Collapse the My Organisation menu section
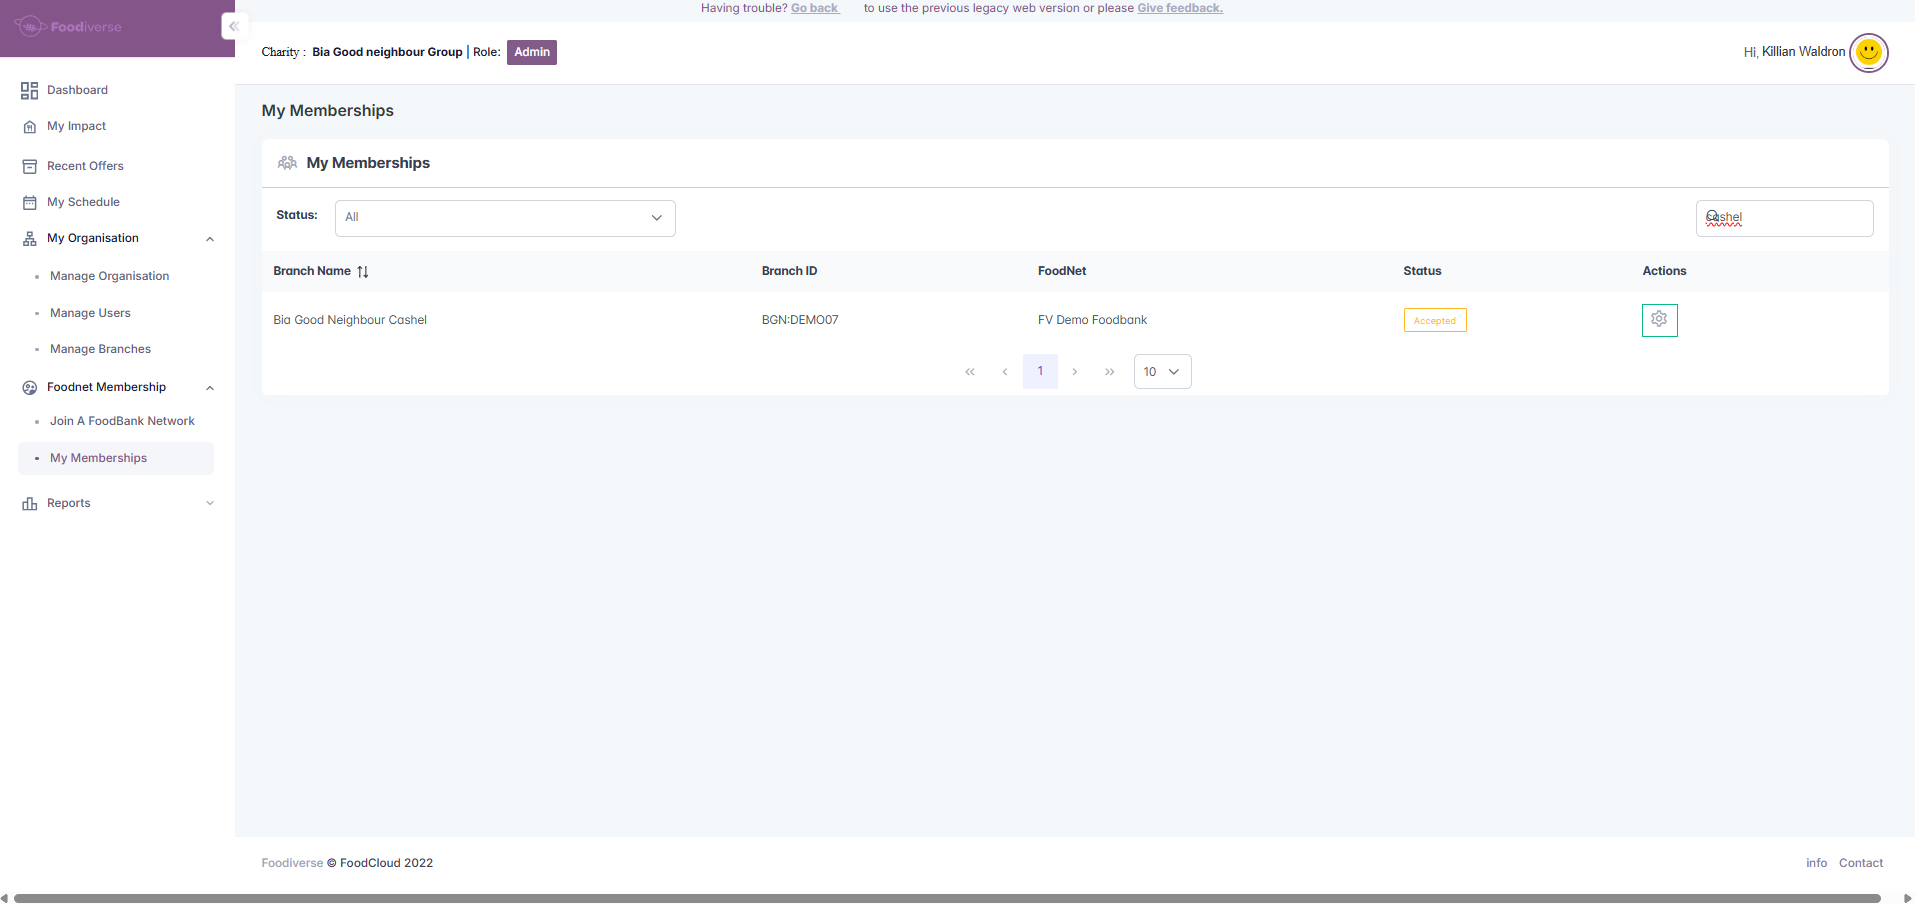The height and width of the screenshot is (904, 1915). tap(210, 239)
